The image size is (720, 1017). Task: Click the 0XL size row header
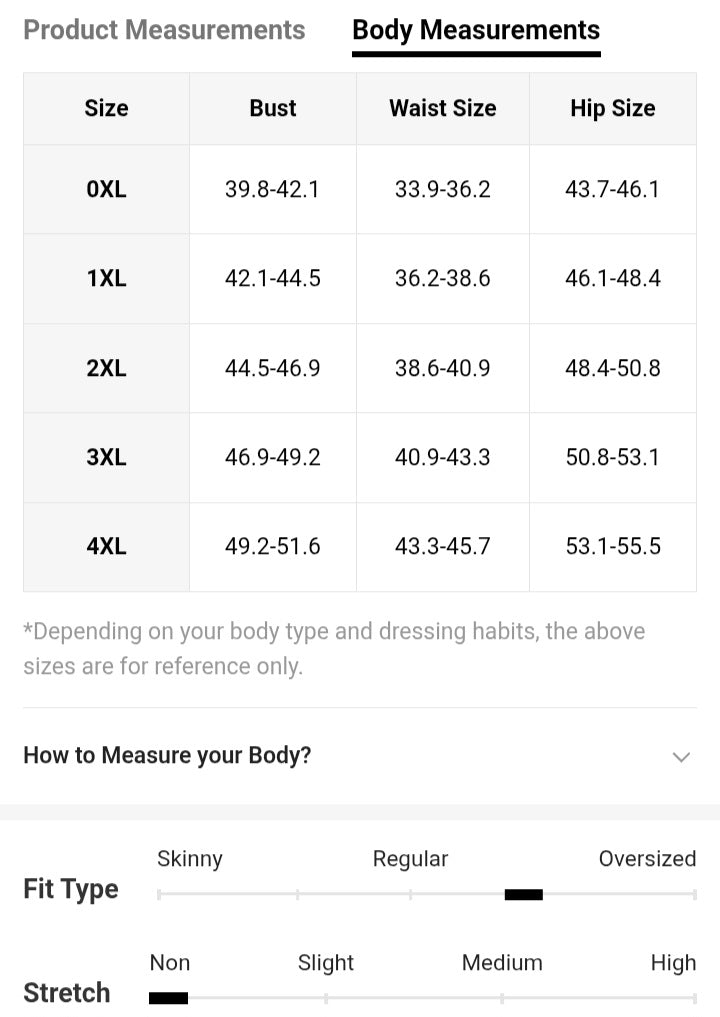tap(106, 189)
